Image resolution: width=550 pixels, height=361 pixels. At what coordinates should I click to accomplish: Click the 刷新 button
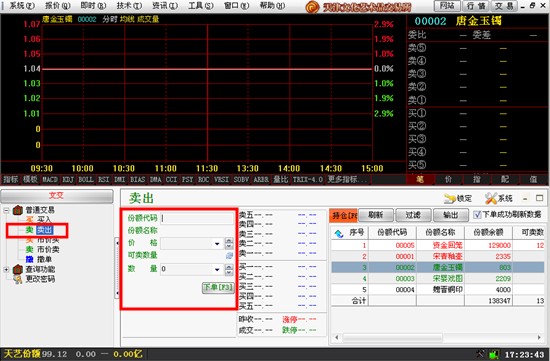376,215
